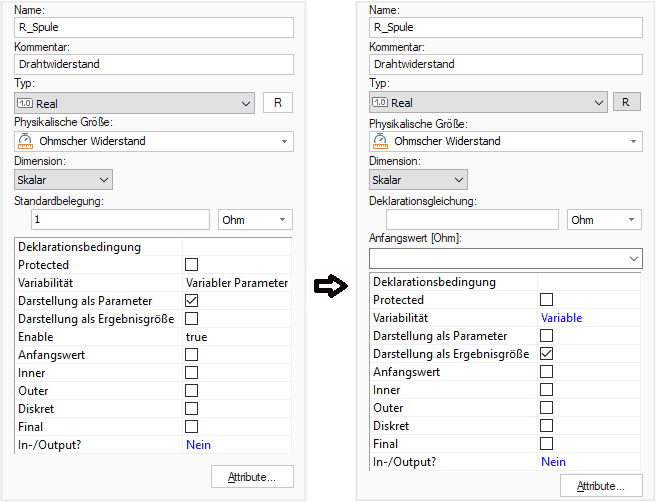
Task: Open the Ohm unit dropdown in left panel
Action: 255,220
